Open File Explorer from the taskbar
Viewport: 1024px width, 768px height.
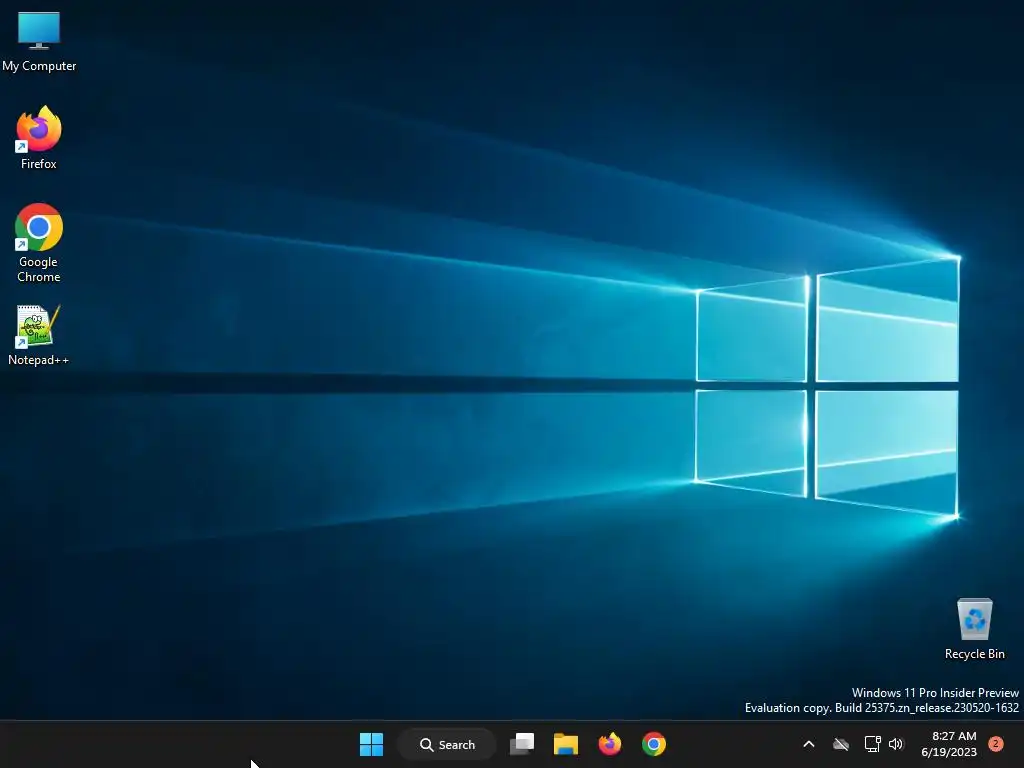click(566, 744)
